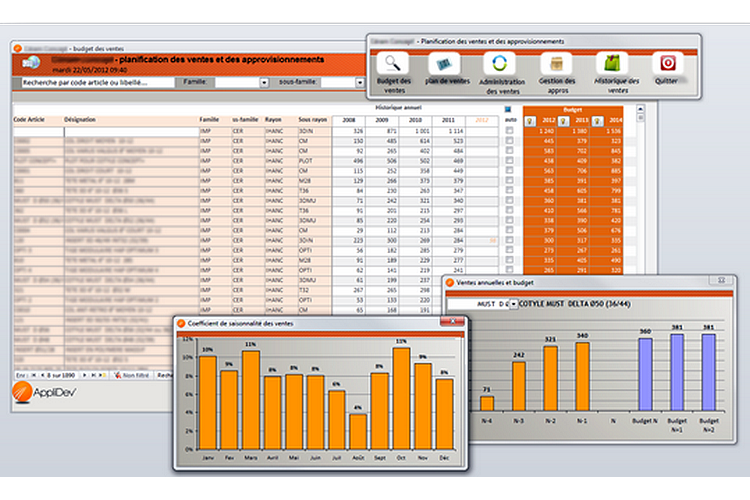
Task: Click the Sous rayon column header
Action: click(313, 118)
